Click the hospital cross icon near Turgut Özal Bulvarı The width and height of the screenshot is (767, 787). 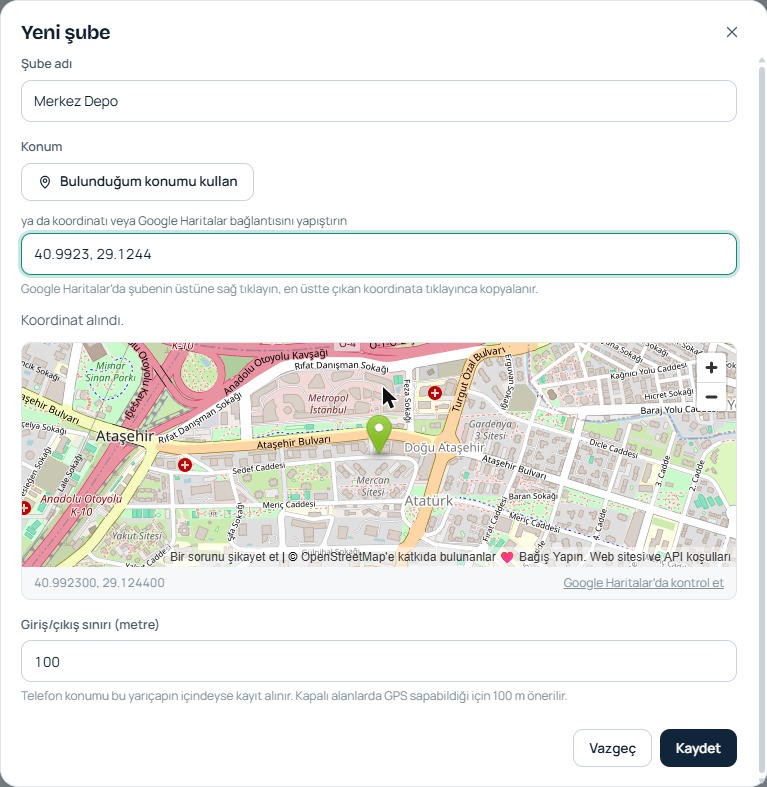[x=435, y=393]
